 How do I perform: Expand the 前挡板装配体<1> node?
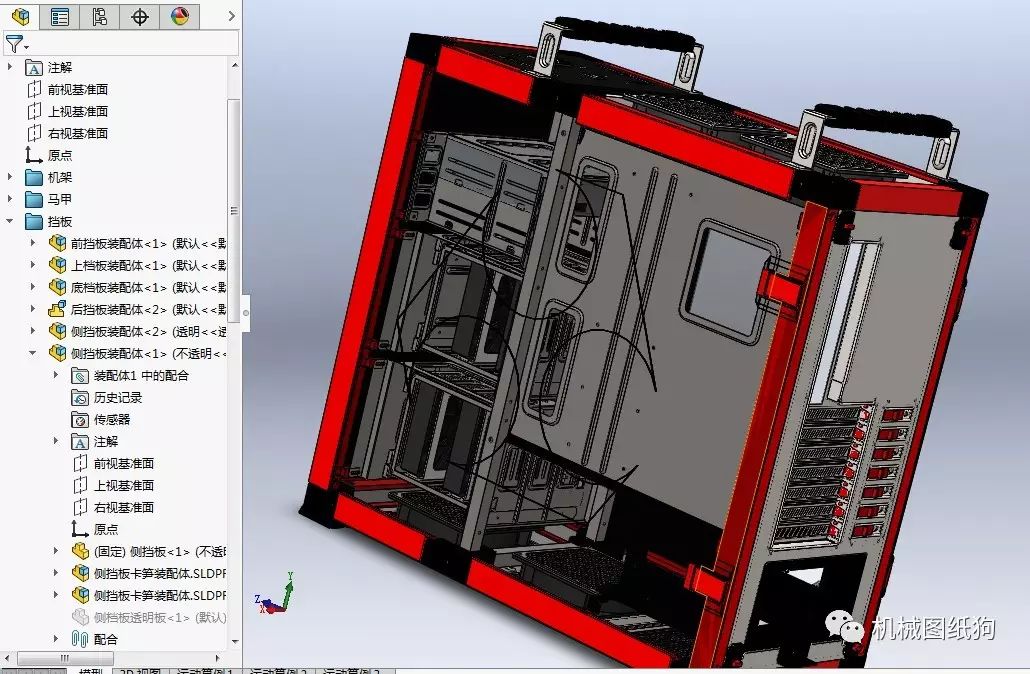click(x=33, y=243)
